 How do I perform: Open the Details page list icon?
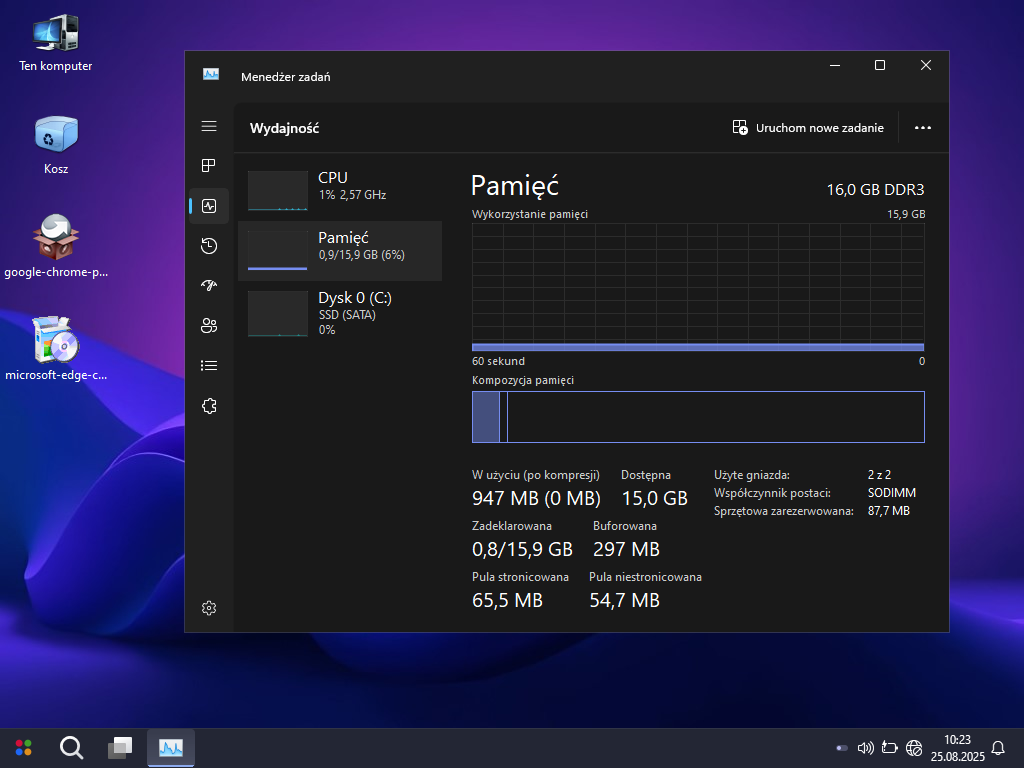click(x=209, y=366)
